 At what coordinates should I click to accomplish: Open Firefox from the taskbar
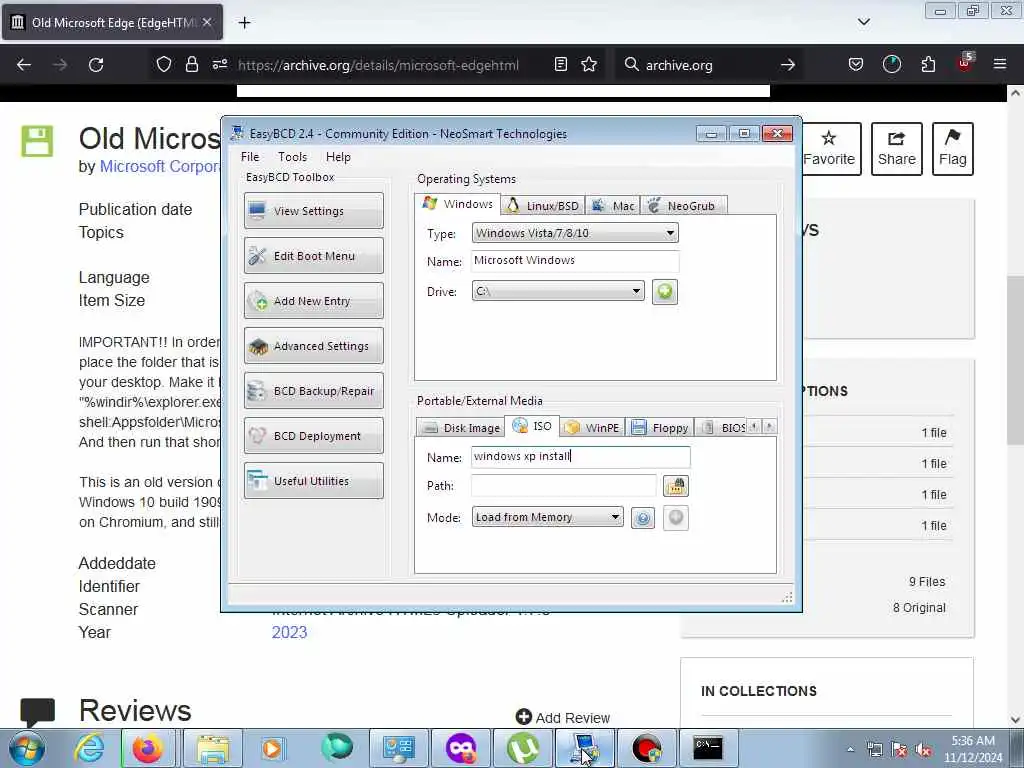click(x=148, y=748)
